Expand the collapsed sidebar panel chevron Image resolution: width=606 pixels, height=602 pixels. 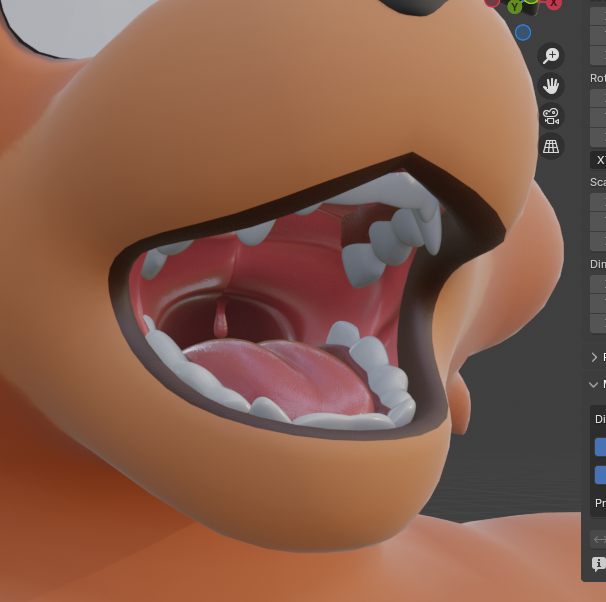click(594, 357)
